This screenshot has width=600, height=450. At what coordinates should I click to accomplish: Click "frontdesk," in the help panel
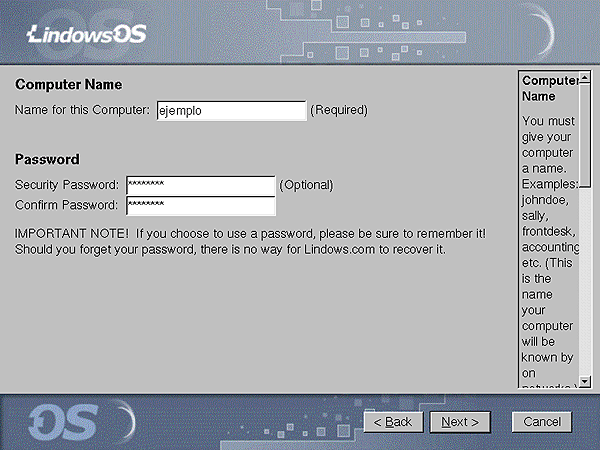[x=549, y=232]
